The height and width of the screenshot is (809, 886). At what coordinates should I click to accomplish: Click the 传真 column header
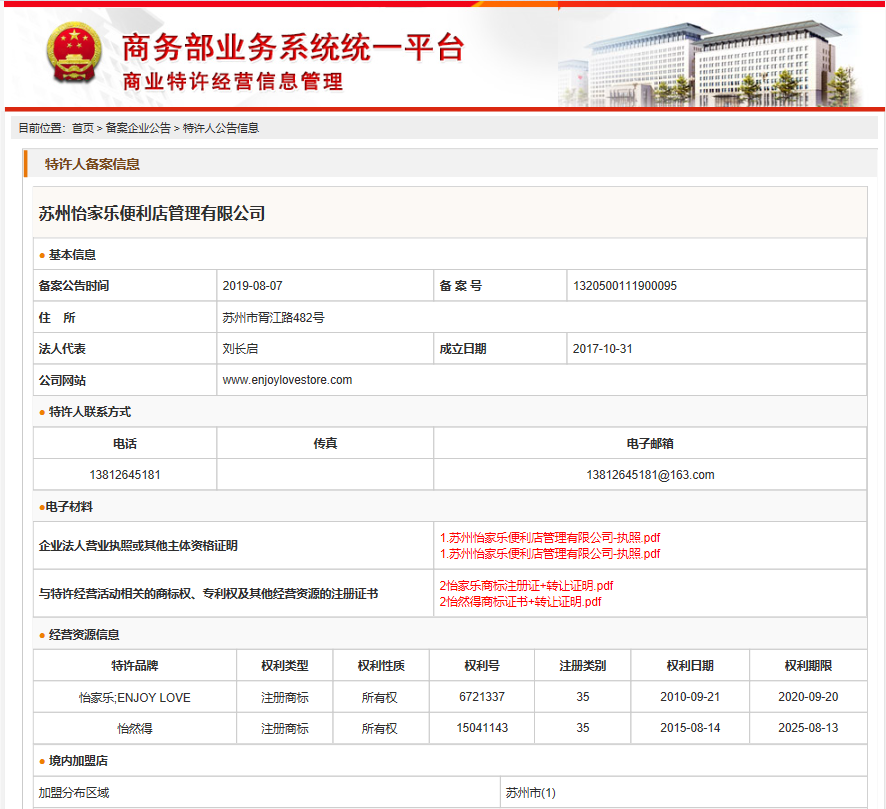coord(325,443)
